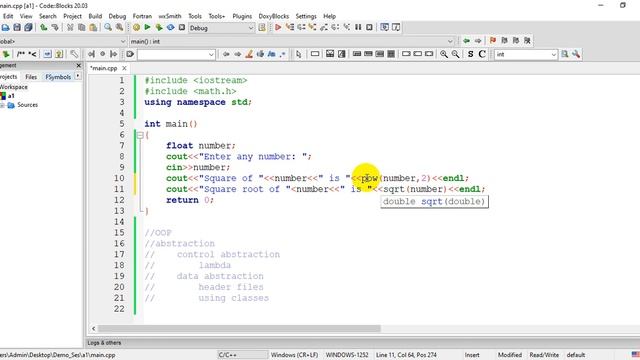The width and height of the screenshot is (640, 360).
Task: Click the S toggle source button
Action: coord(471,54)
